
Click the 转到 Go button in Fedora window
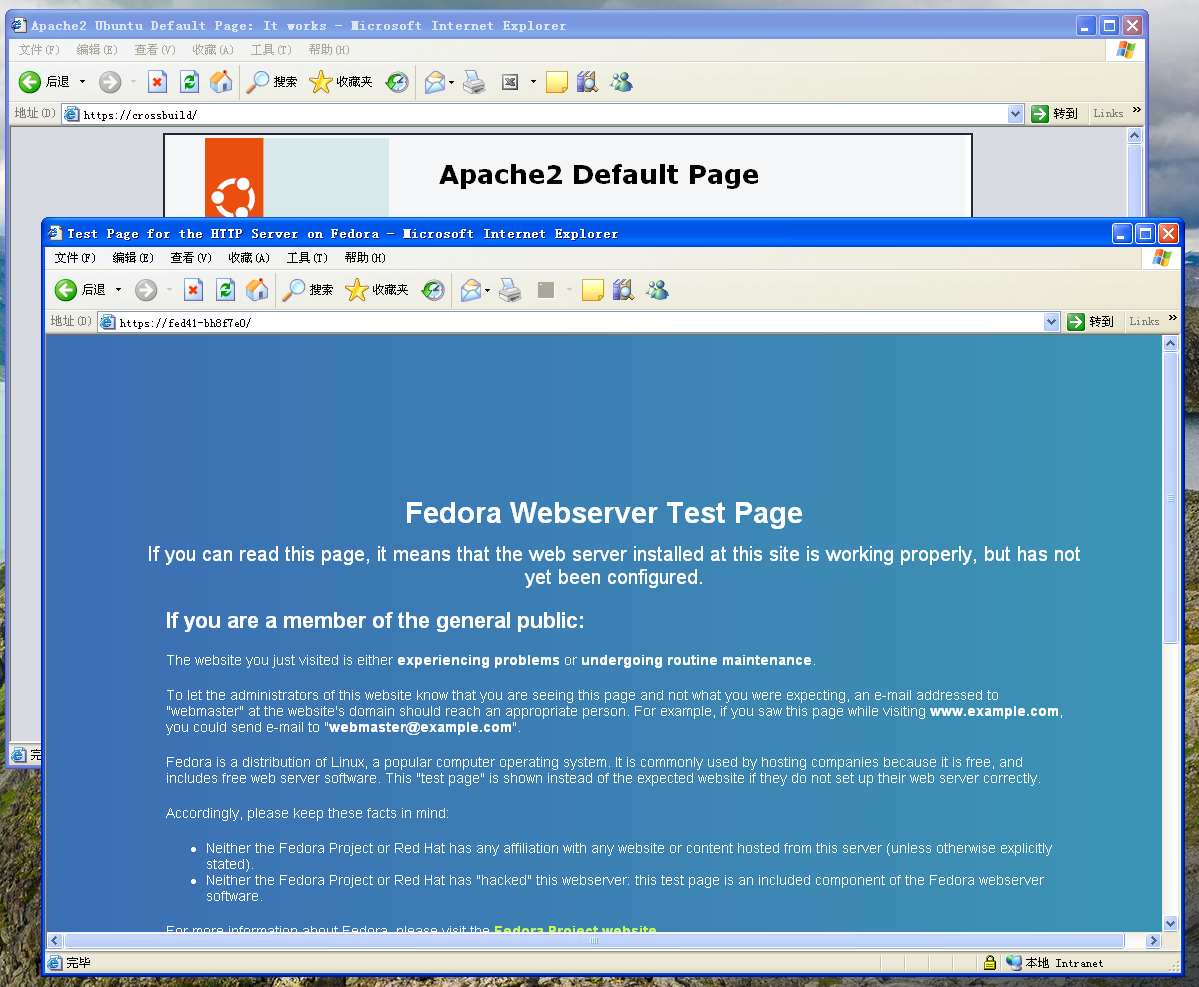(1091, 322)
